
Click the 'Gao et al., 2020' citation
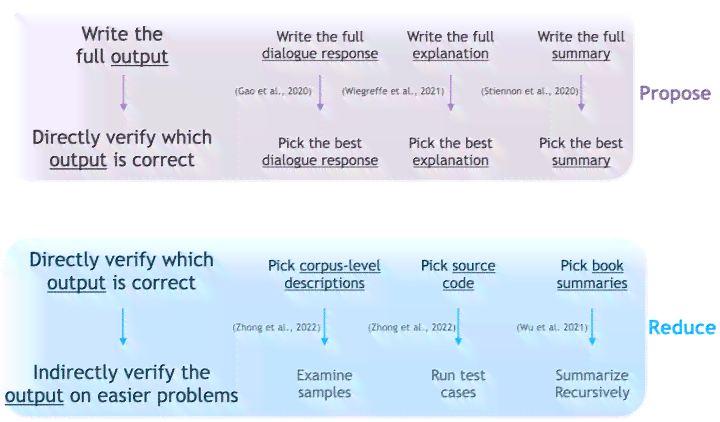tap(273, 91)
